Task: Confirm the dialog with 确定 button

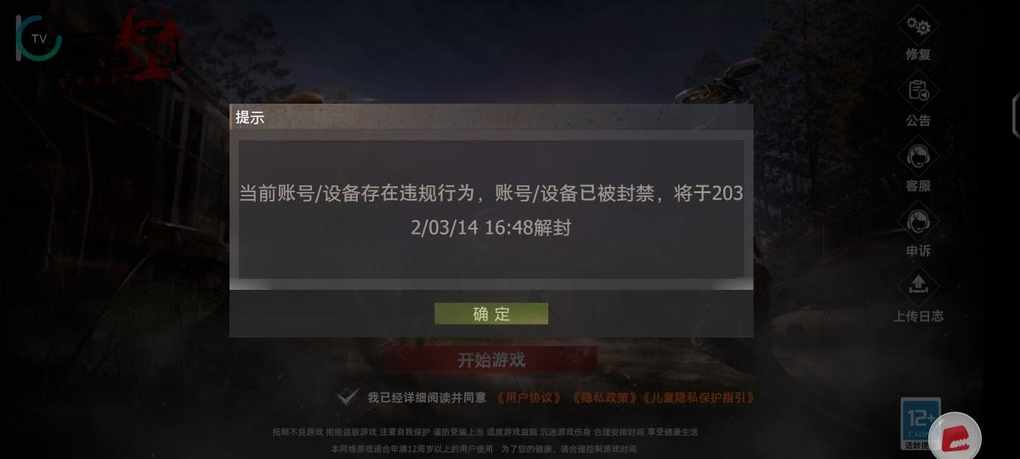Action: tap(491, 314)
